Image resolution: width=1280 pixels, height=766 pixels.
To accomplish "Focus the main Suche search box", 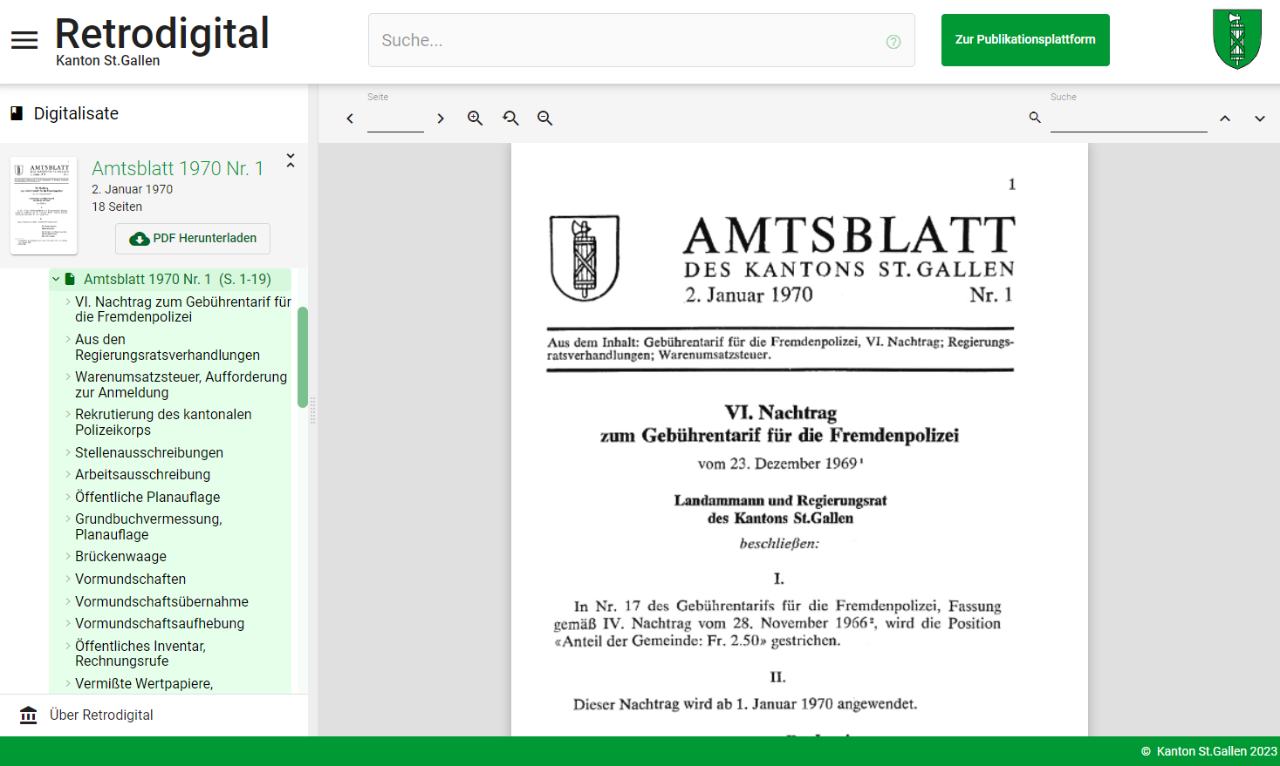I will click(641, 40).
